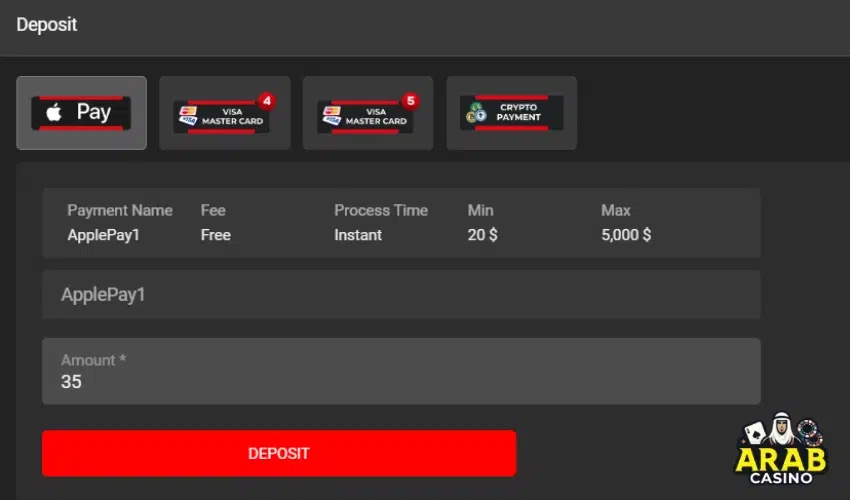Click the Fee column label
The width and height of the screenshot is (850, 500).
point(213,210)
